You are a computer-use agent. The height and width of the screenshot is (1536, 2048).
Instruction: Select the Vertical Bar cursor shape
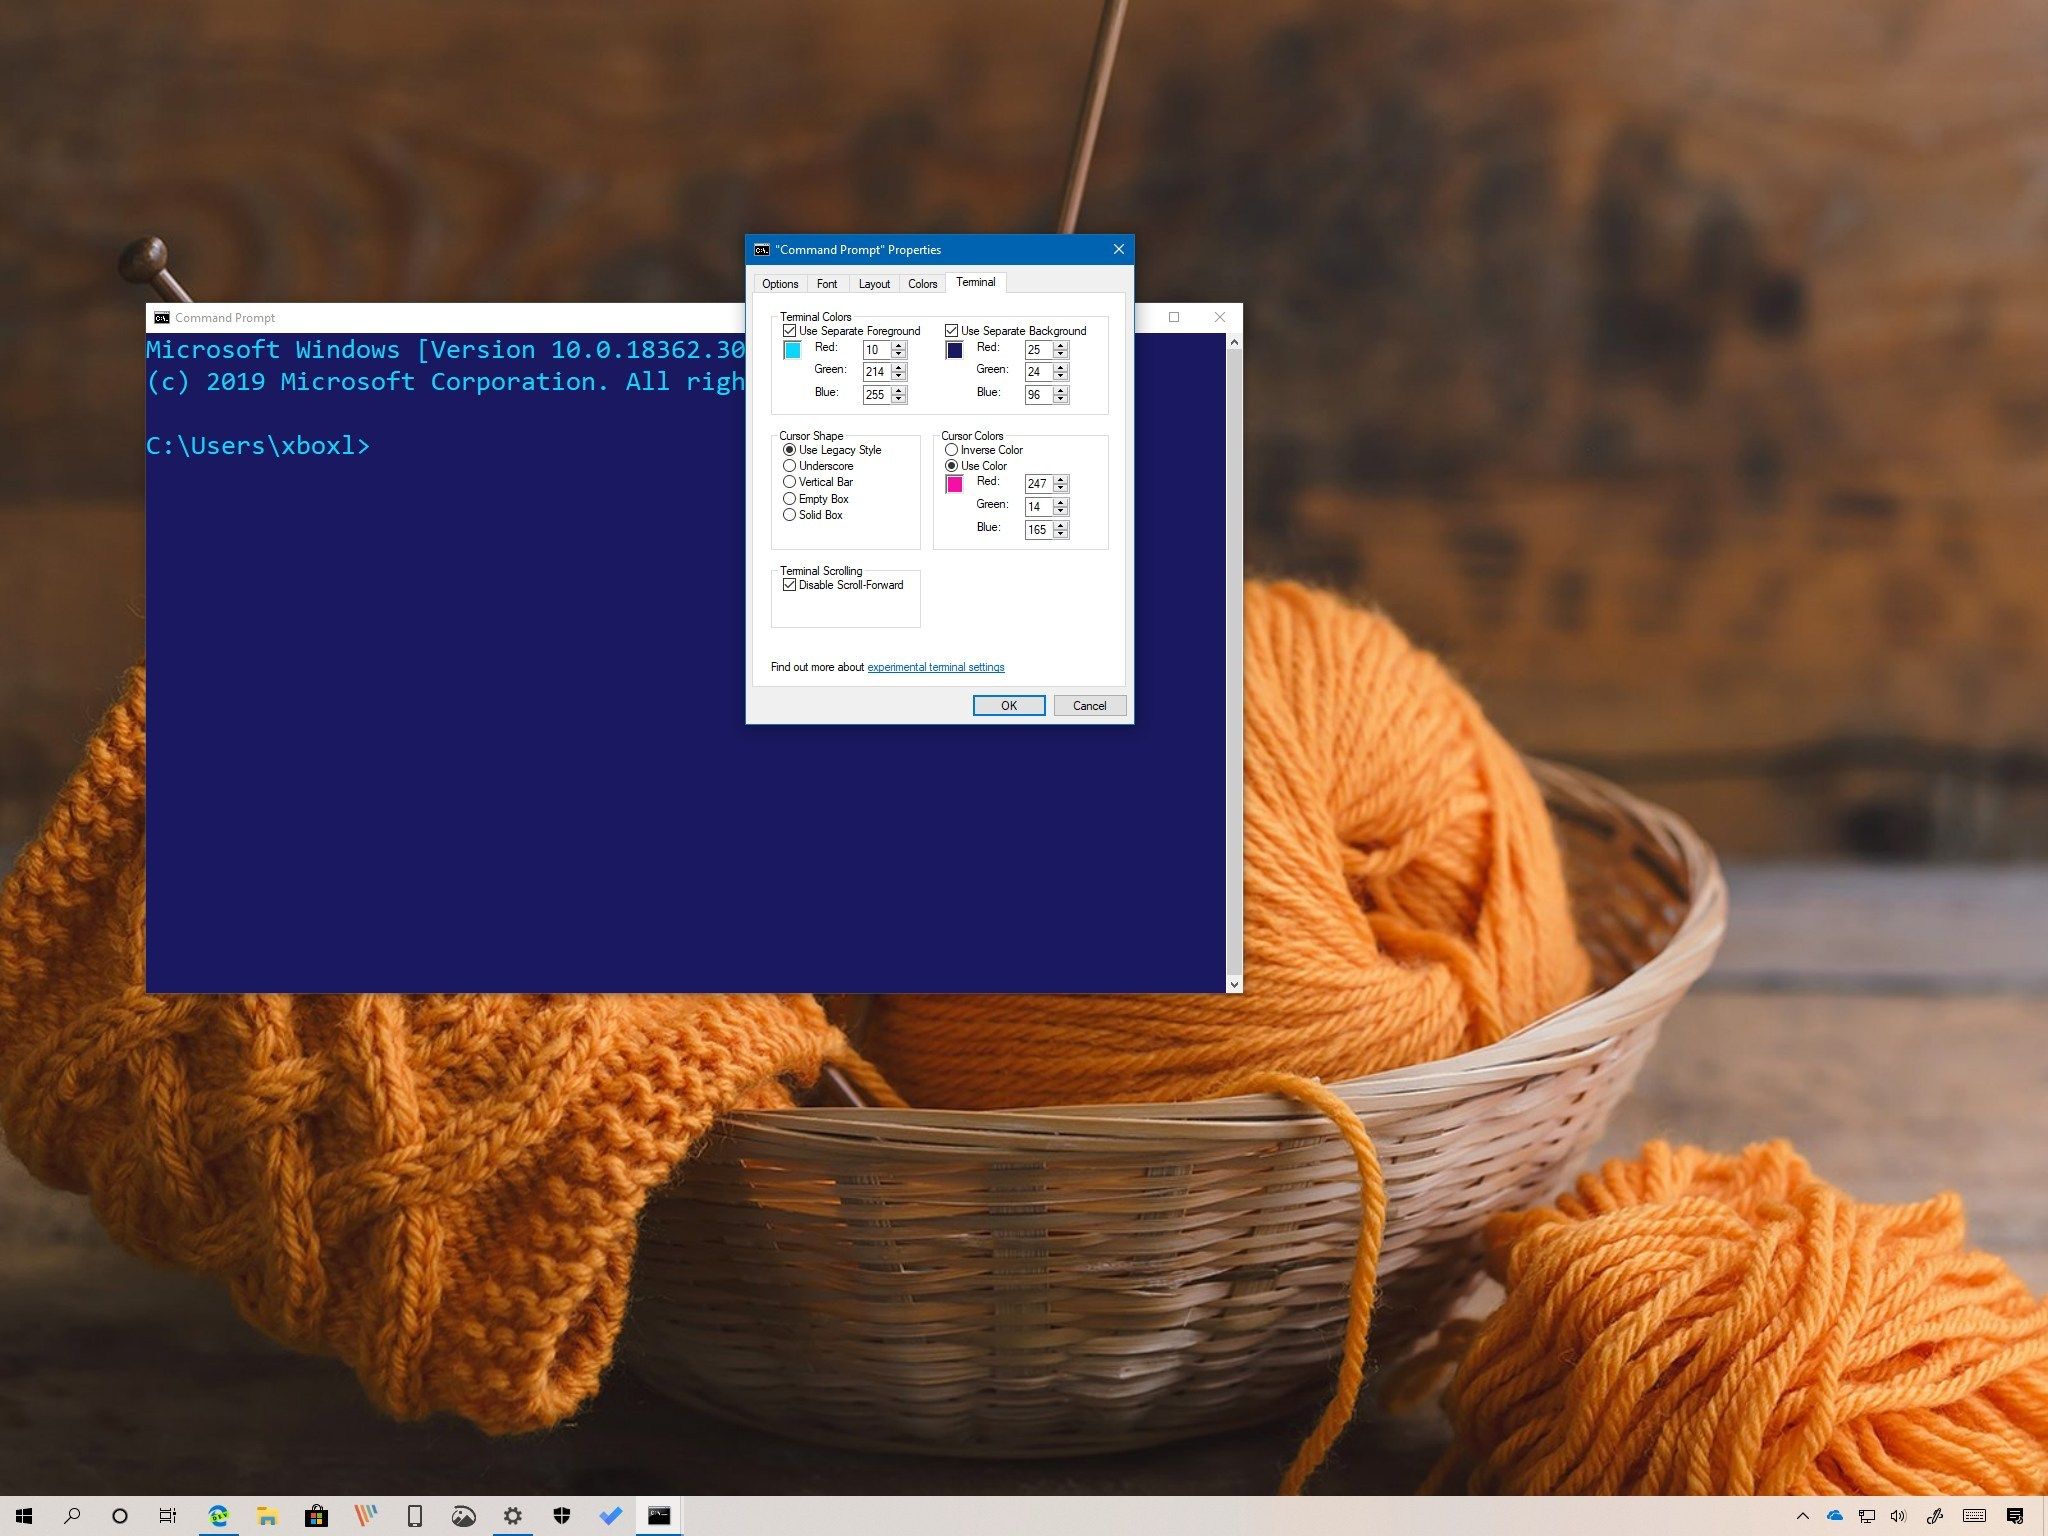click(x=789, y=482)
